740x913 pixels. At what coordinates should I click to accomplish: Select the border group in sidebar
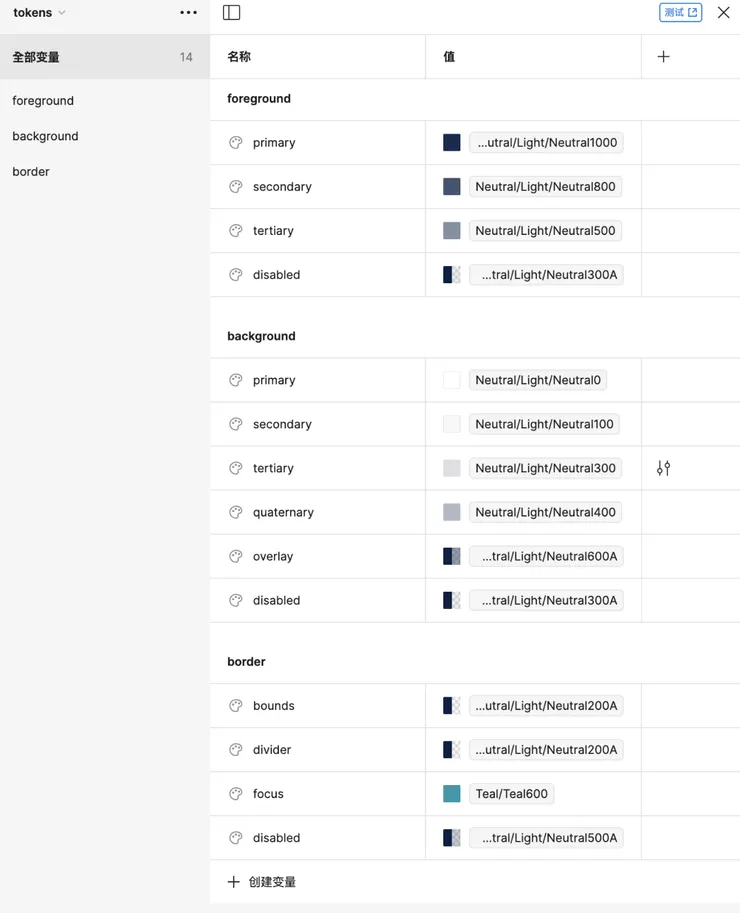[31, 172]
